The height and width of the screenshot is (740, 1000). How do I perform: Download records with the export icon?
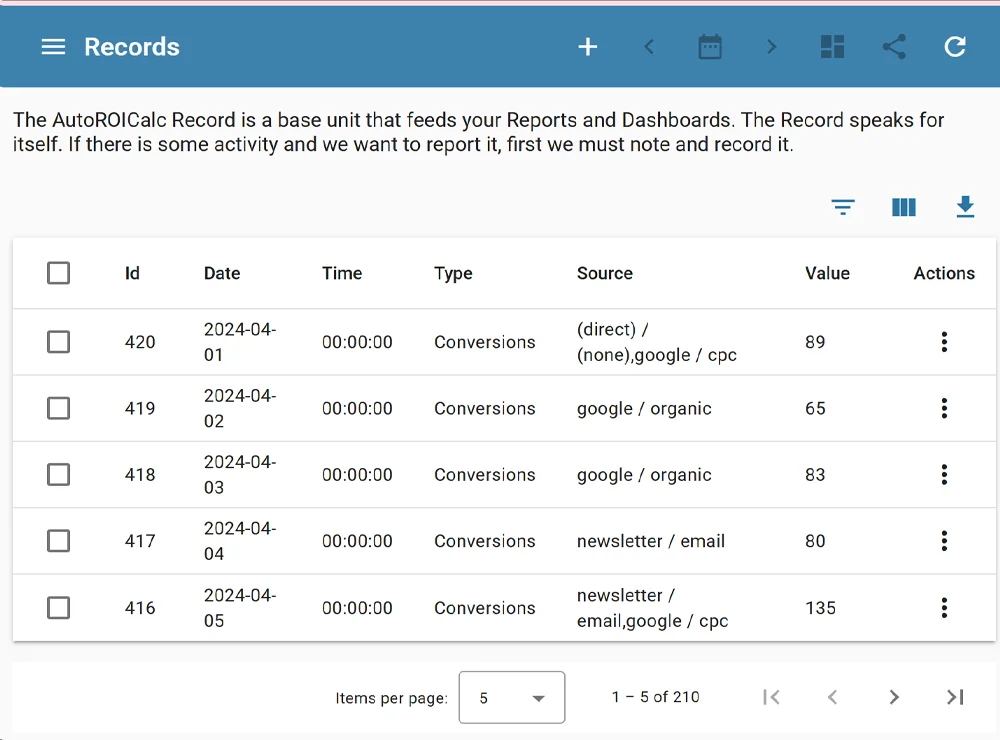point(964,207)
